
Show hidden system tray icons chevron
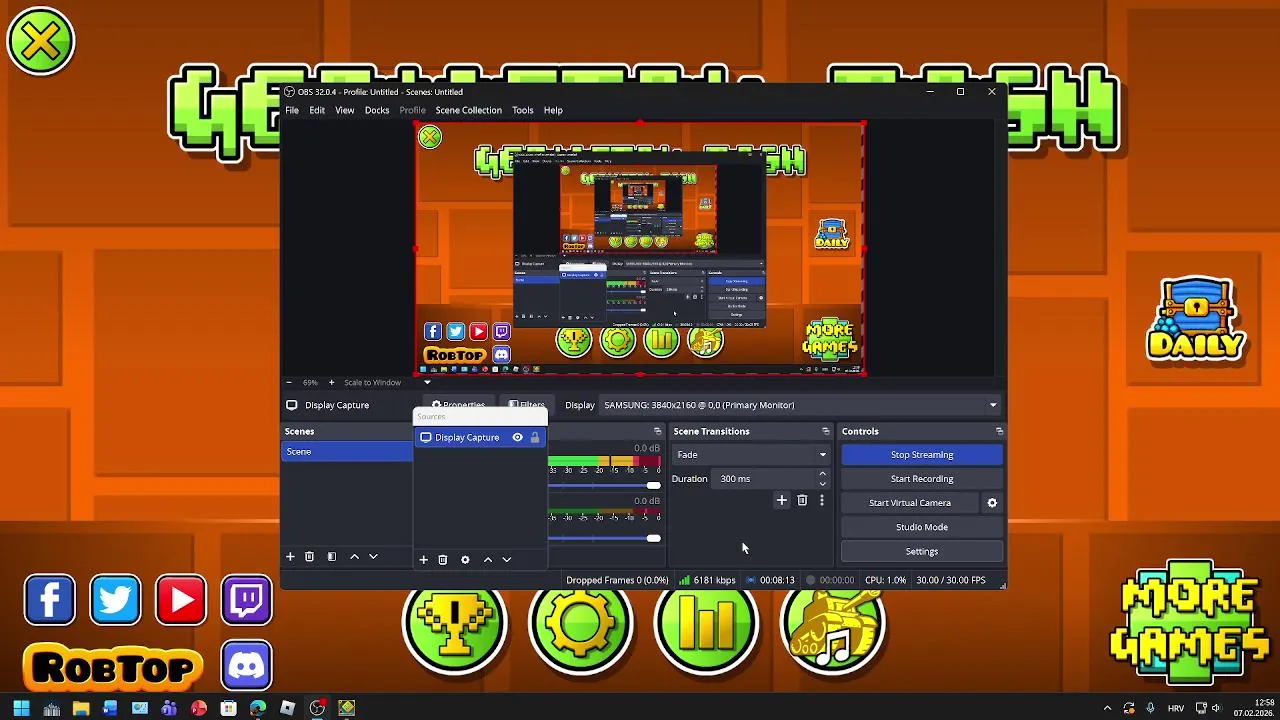(x=1107, y=708)
